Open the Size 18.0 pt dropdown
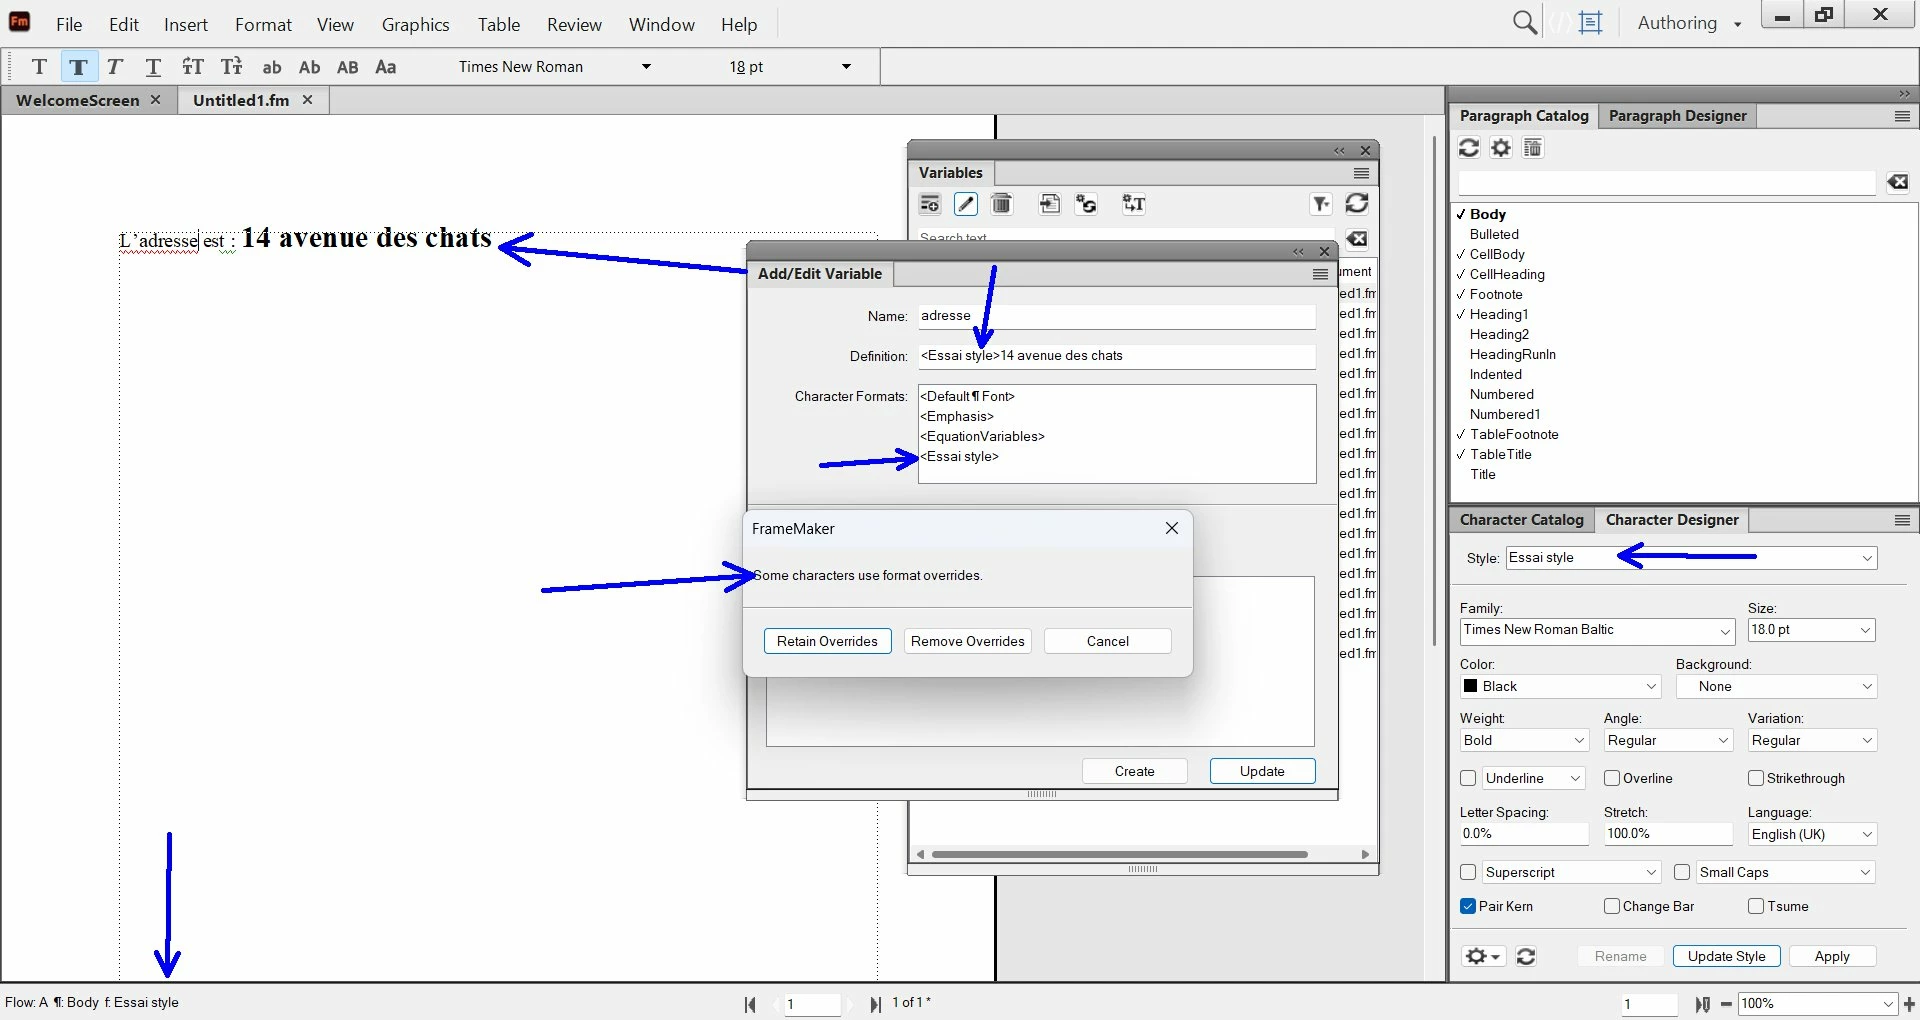The width and height of the screenshot is (1920, 1020). (x=1865, y=630)
